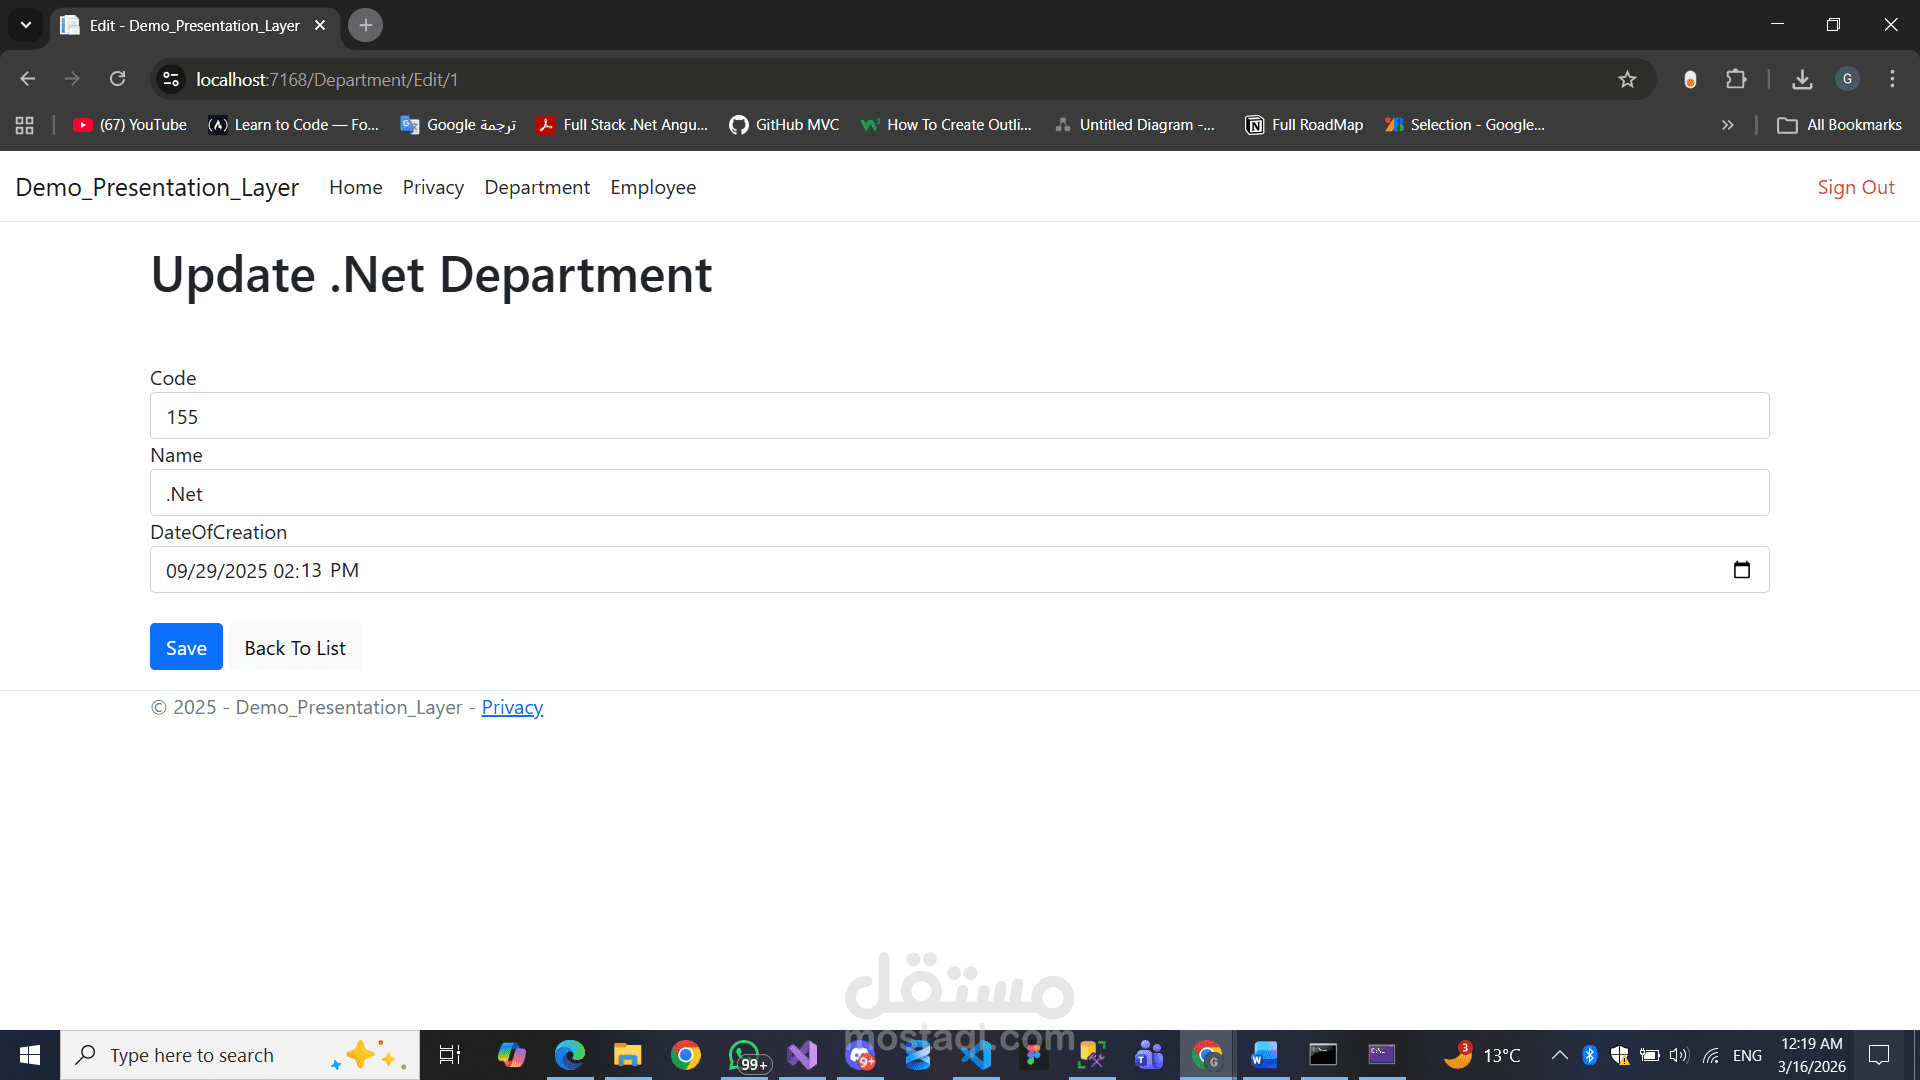Expand the hidden bookmarks overflow chevron

[1727, 125]
